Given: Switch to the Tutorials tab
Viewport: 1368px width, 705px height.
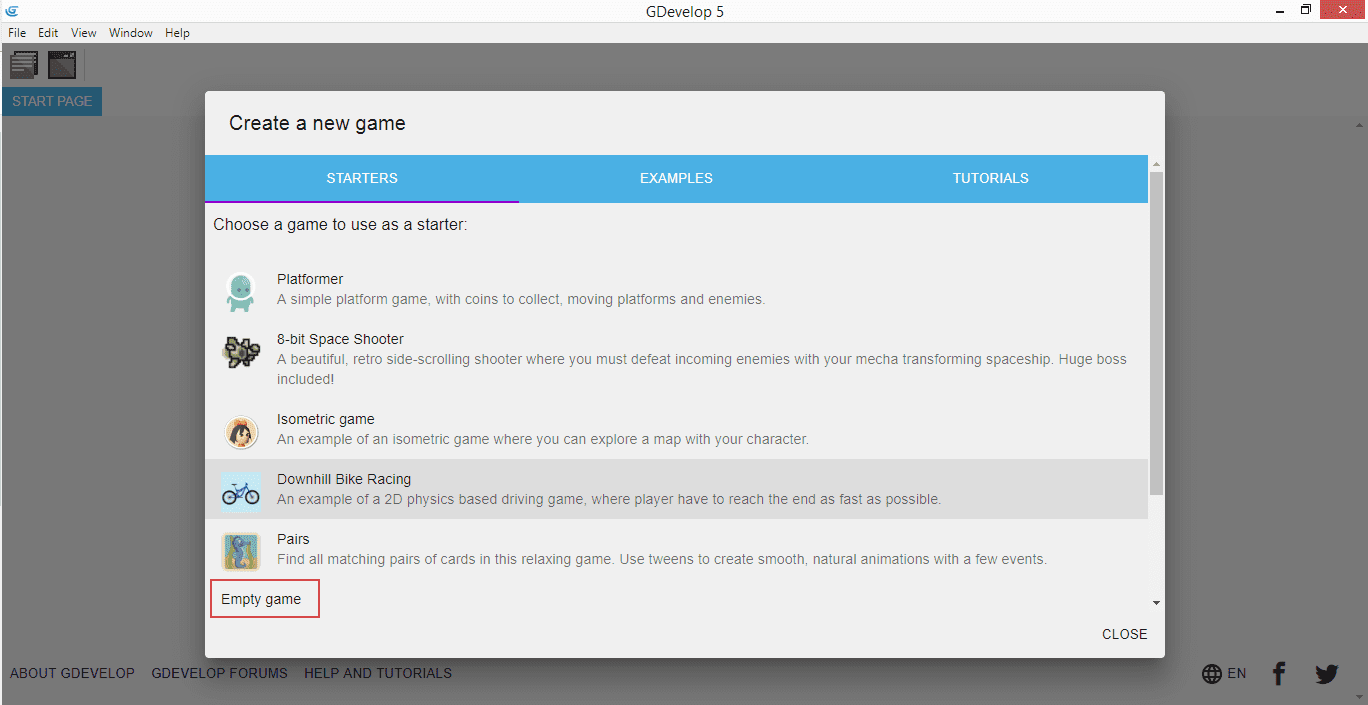Looking at the screenshot, I should point(990,178).
